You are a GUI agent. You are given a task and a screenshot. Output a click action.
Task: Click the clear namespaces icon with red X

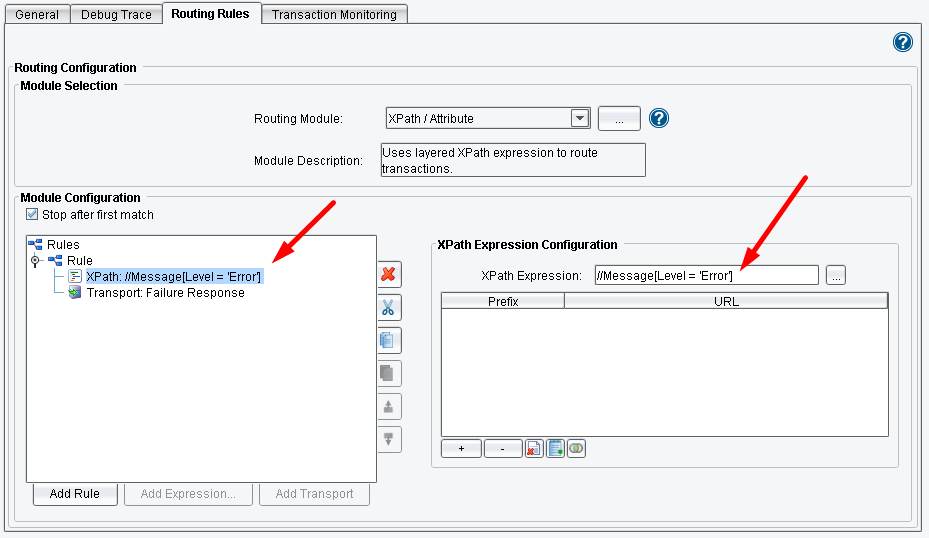pos(534,449)
